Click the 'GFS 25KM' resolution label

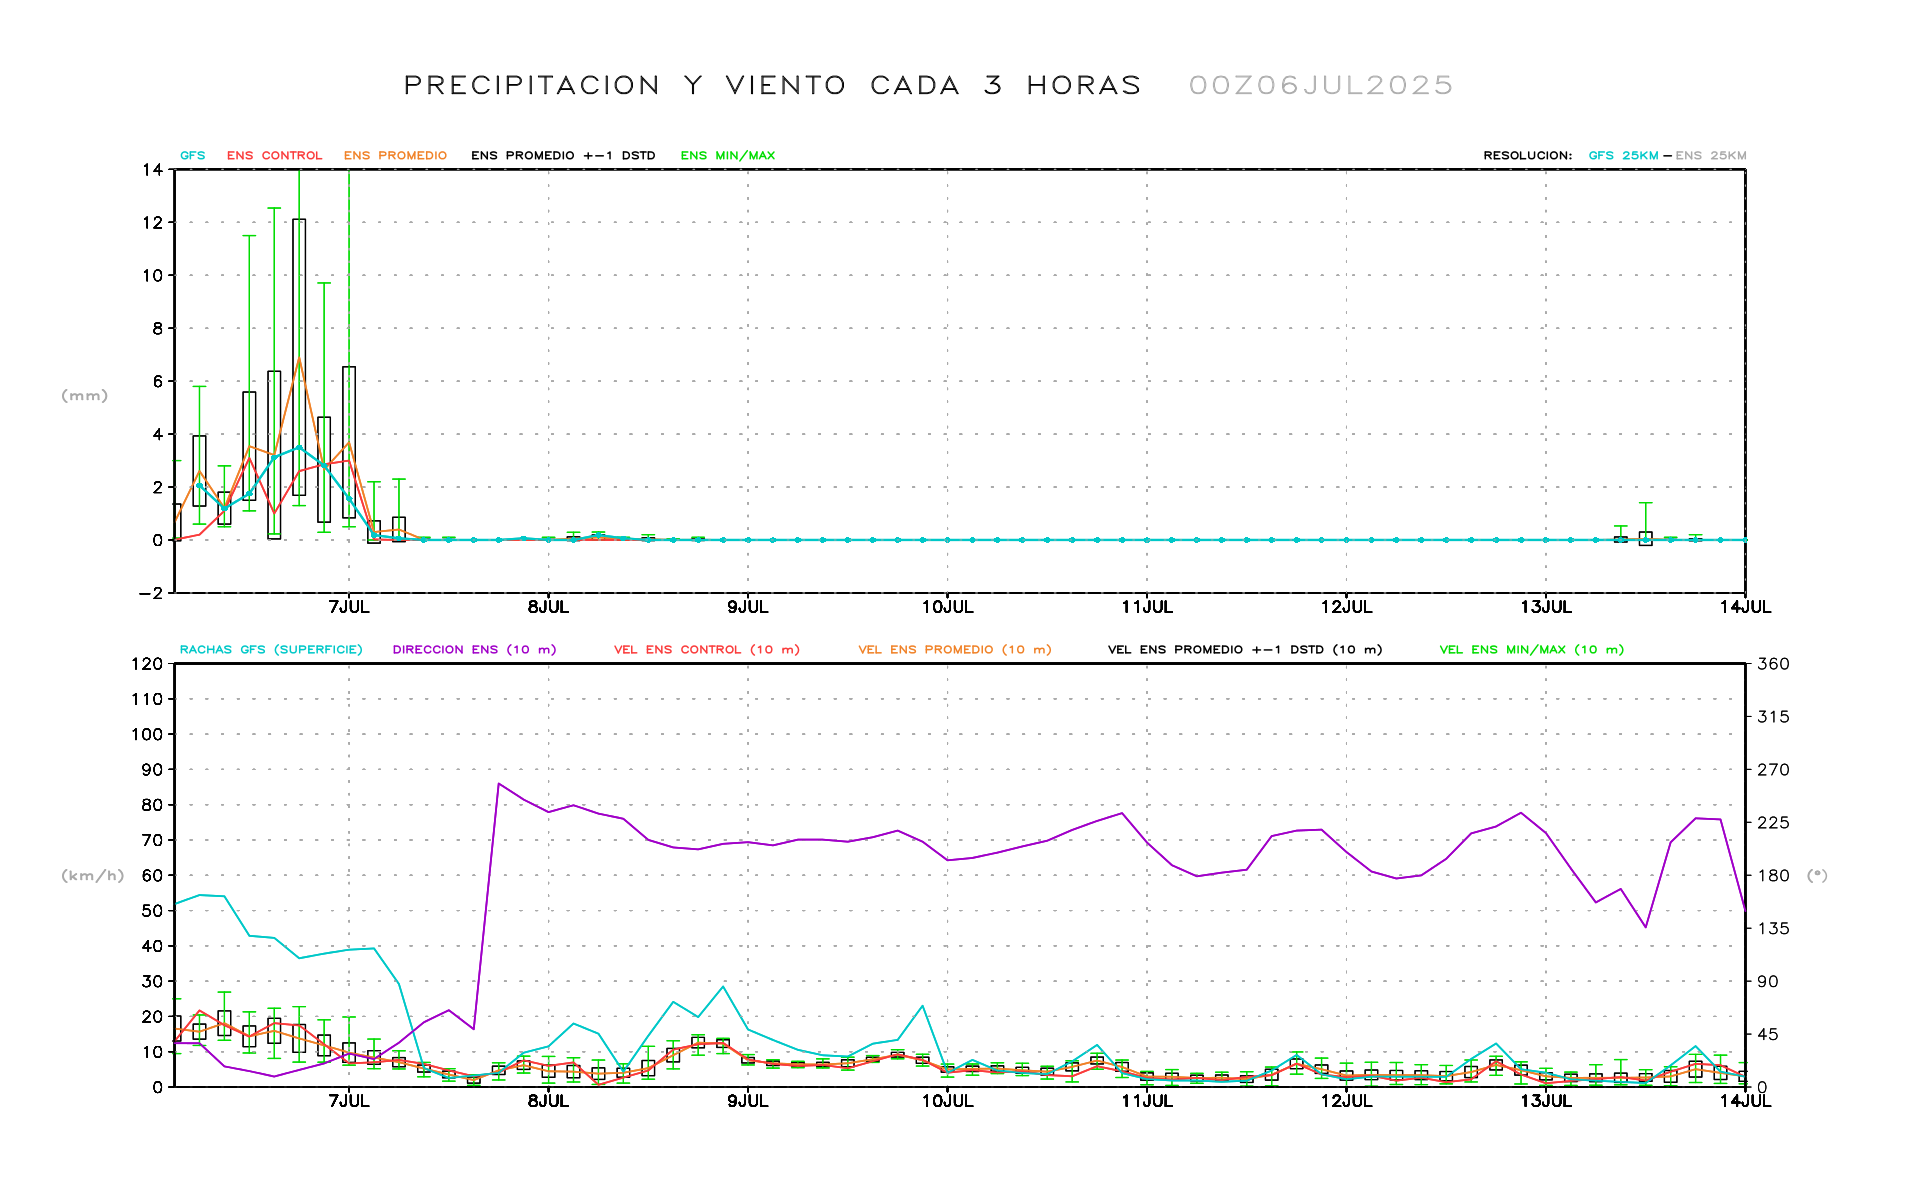point(1623,155)
